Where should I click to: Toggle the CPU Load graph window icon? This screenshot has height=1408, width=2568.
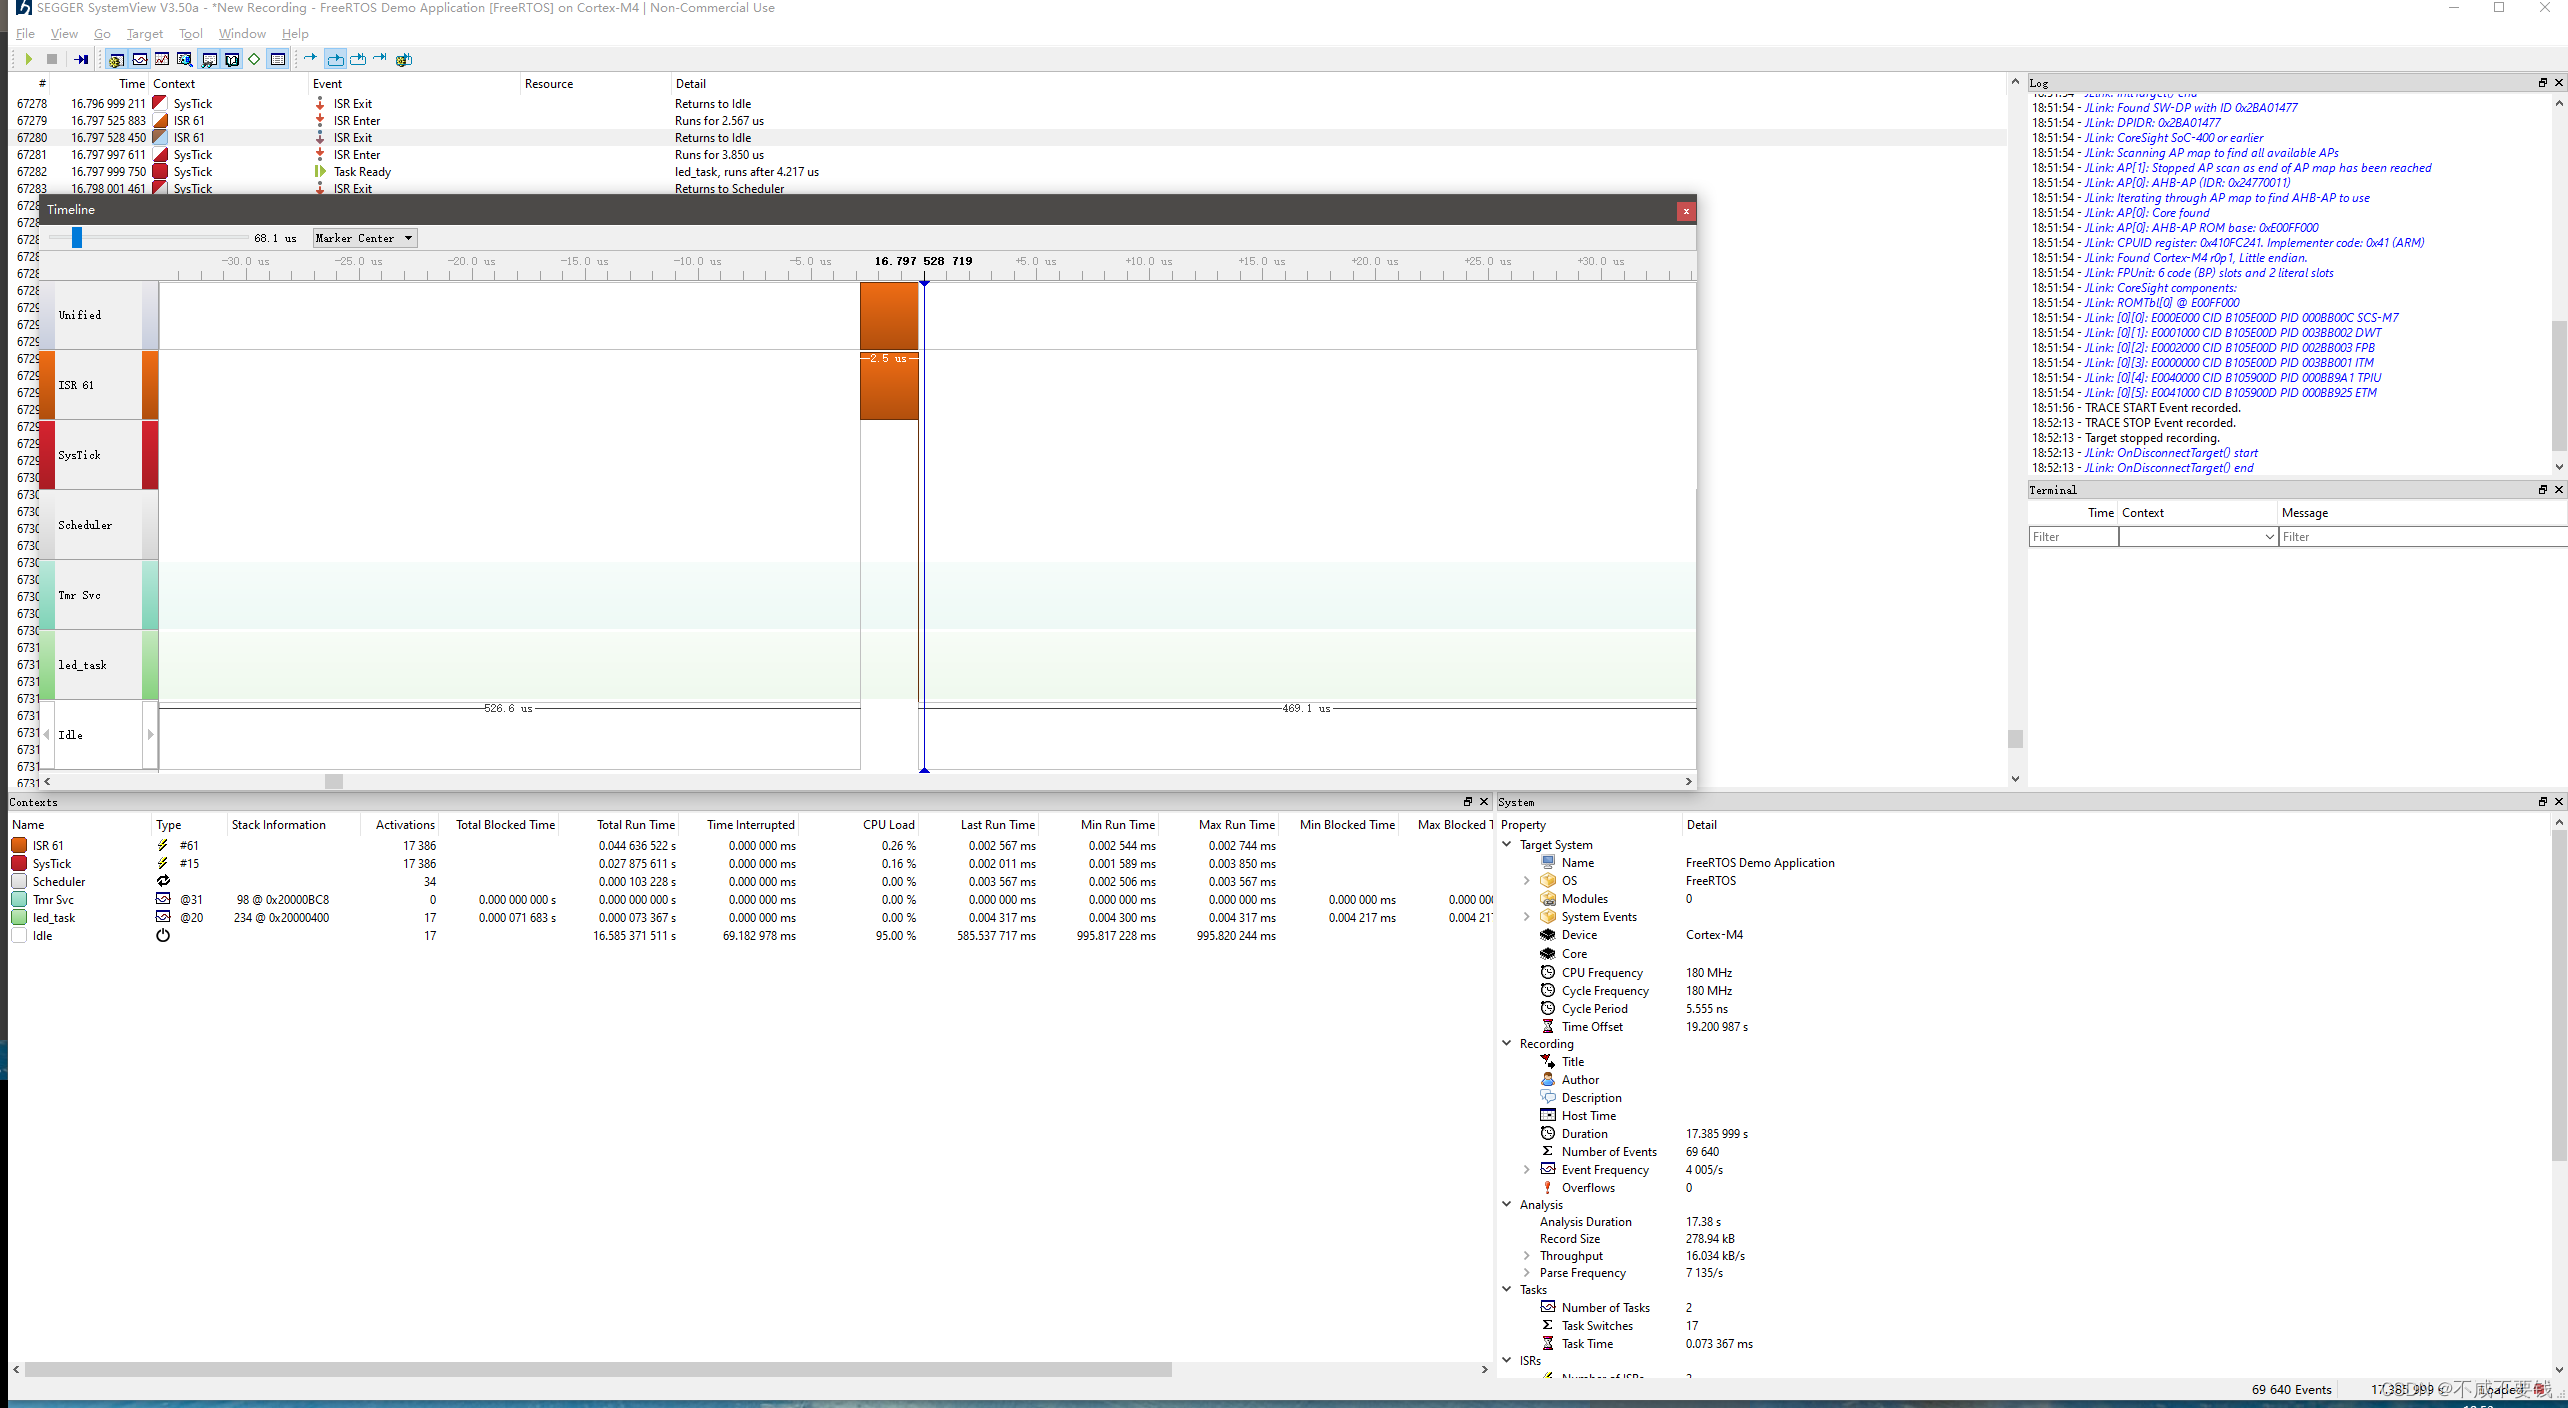point(162,59)
